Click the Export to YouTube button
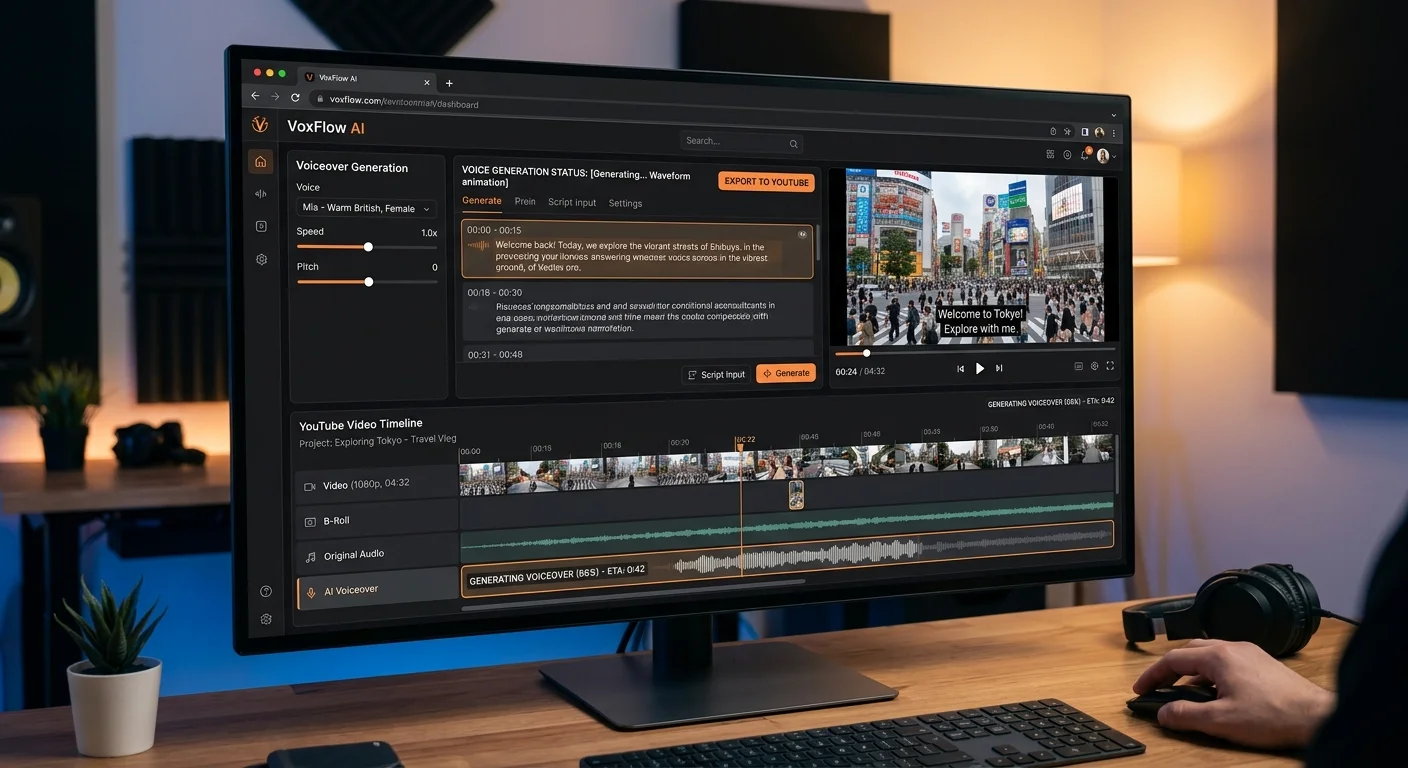1408x768 pixels. [766, 182]
